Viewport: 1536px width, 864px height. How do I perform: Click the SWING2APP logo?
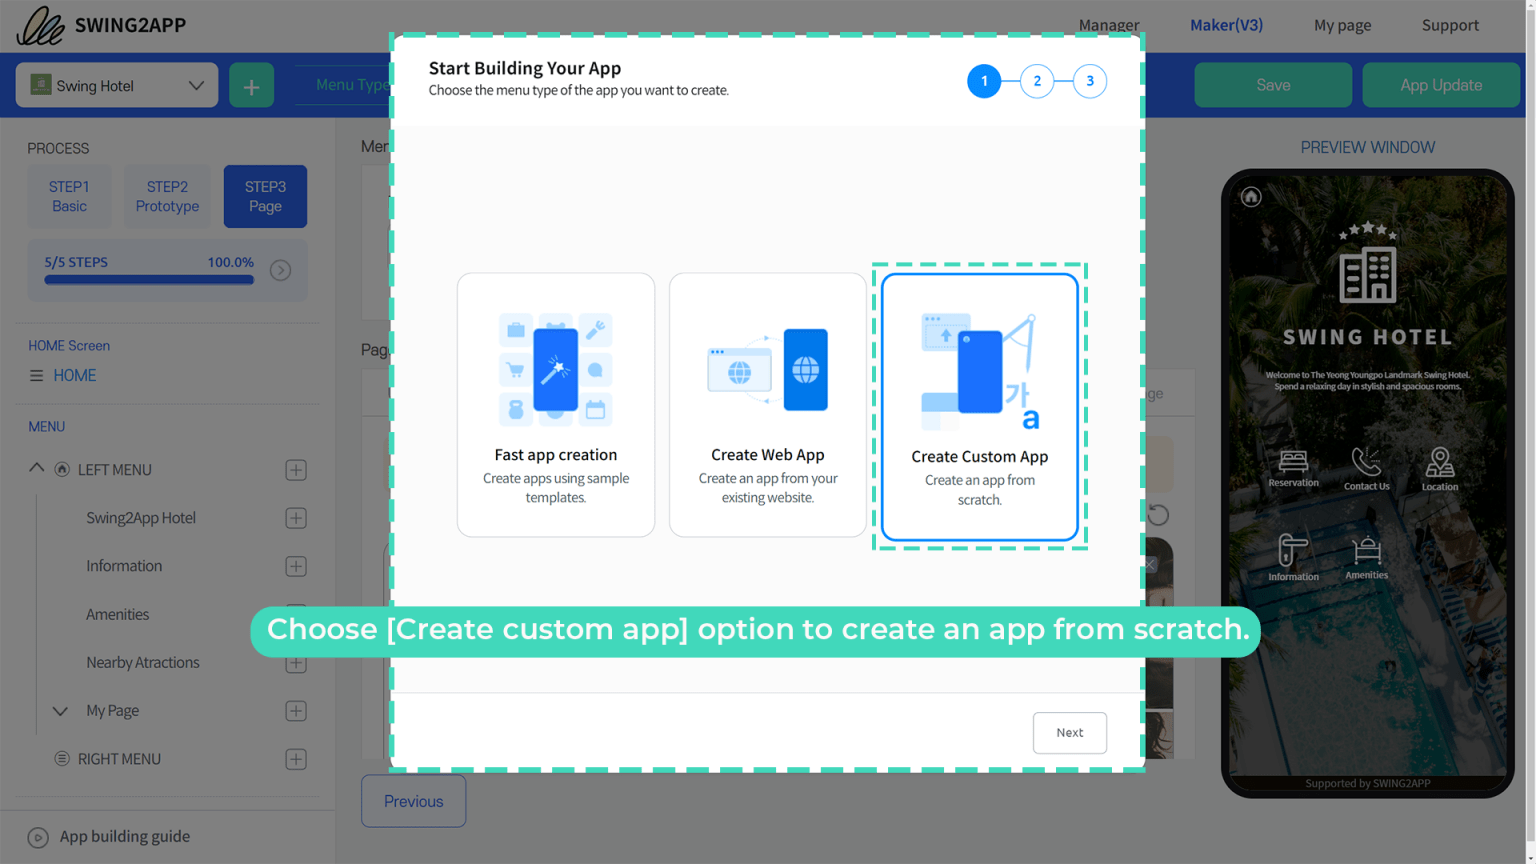pyautogui.click(x=100, y=26)
